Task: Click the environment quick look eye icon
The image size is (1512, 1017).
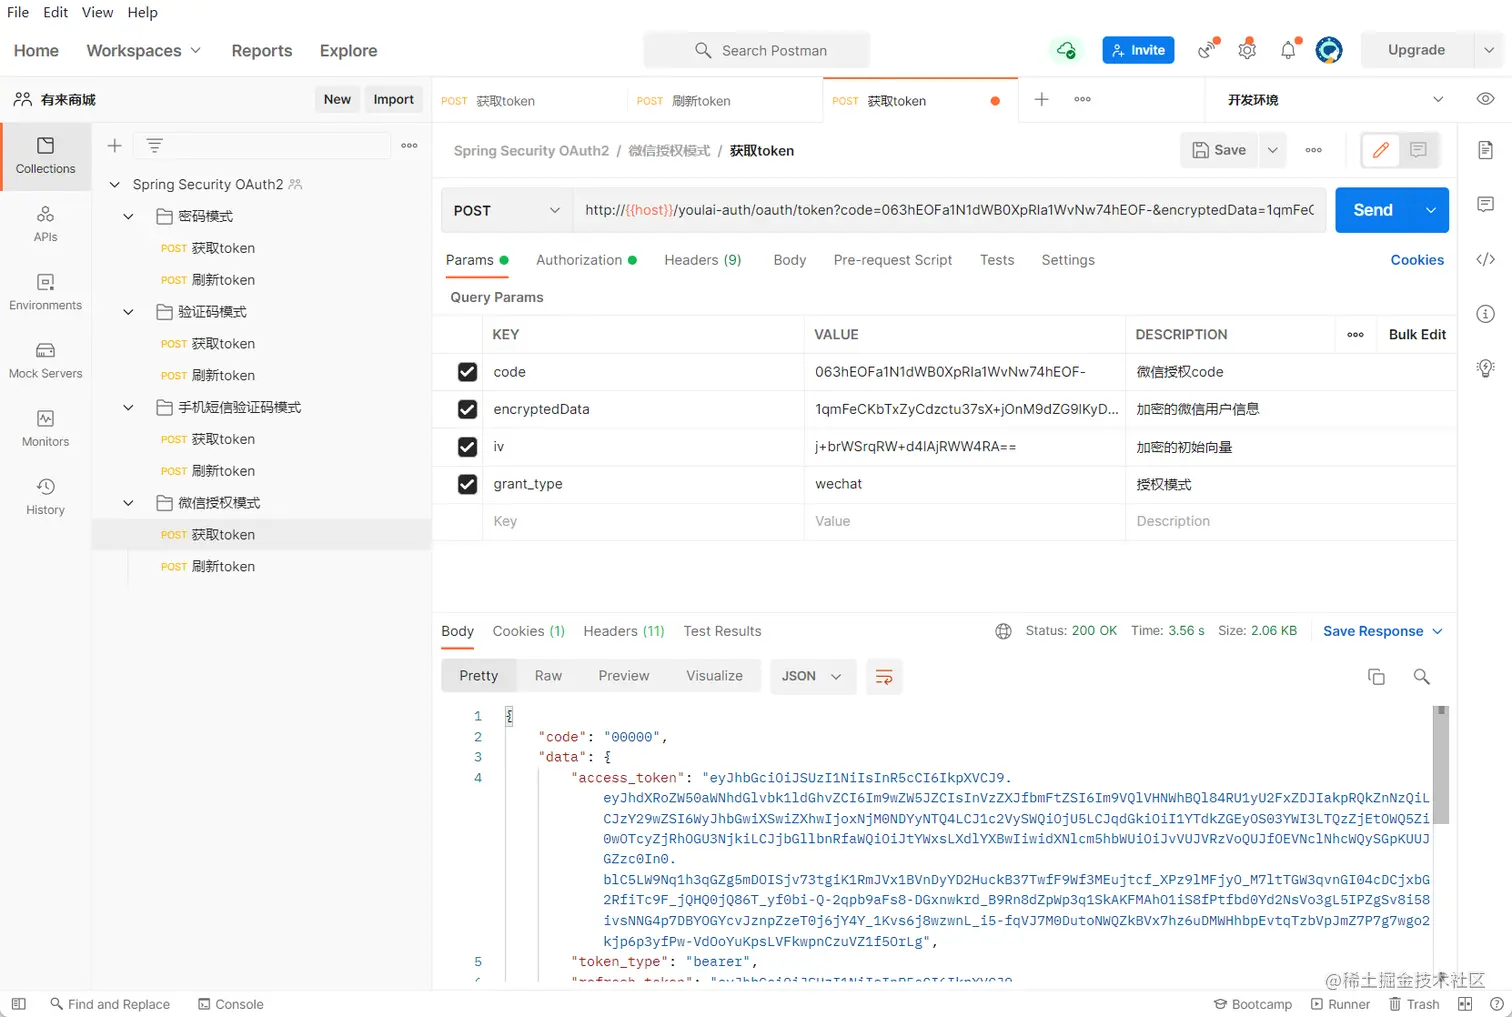Action: click(x=1485, y=99)
